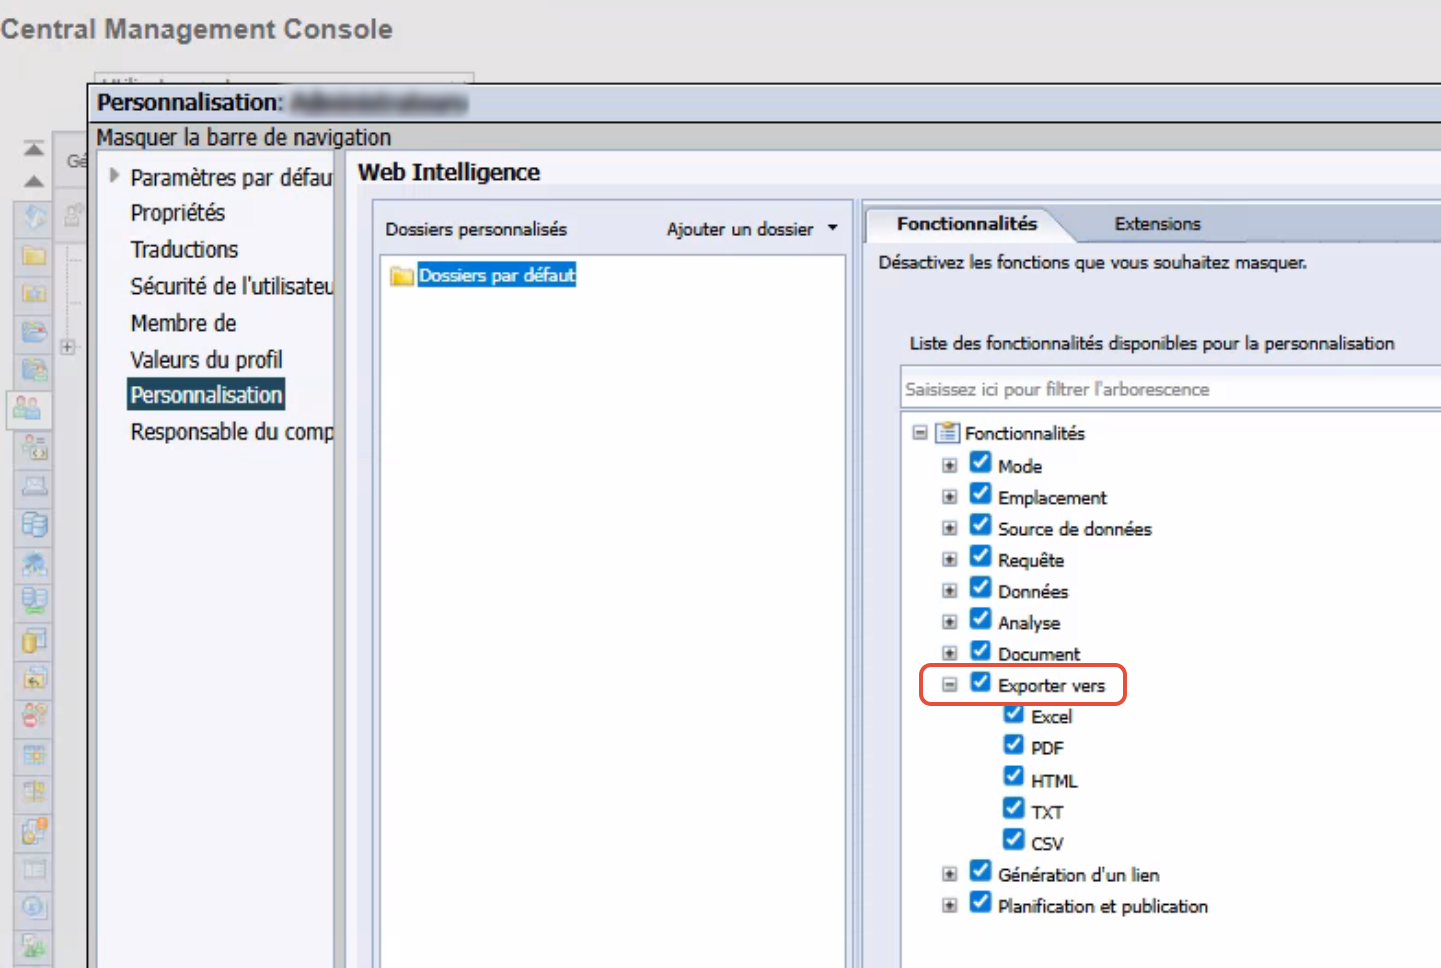Click the grey user-with-question icon beside the sidebar
This screenshot has height=968, width=1441.
[x=73, y=214]
